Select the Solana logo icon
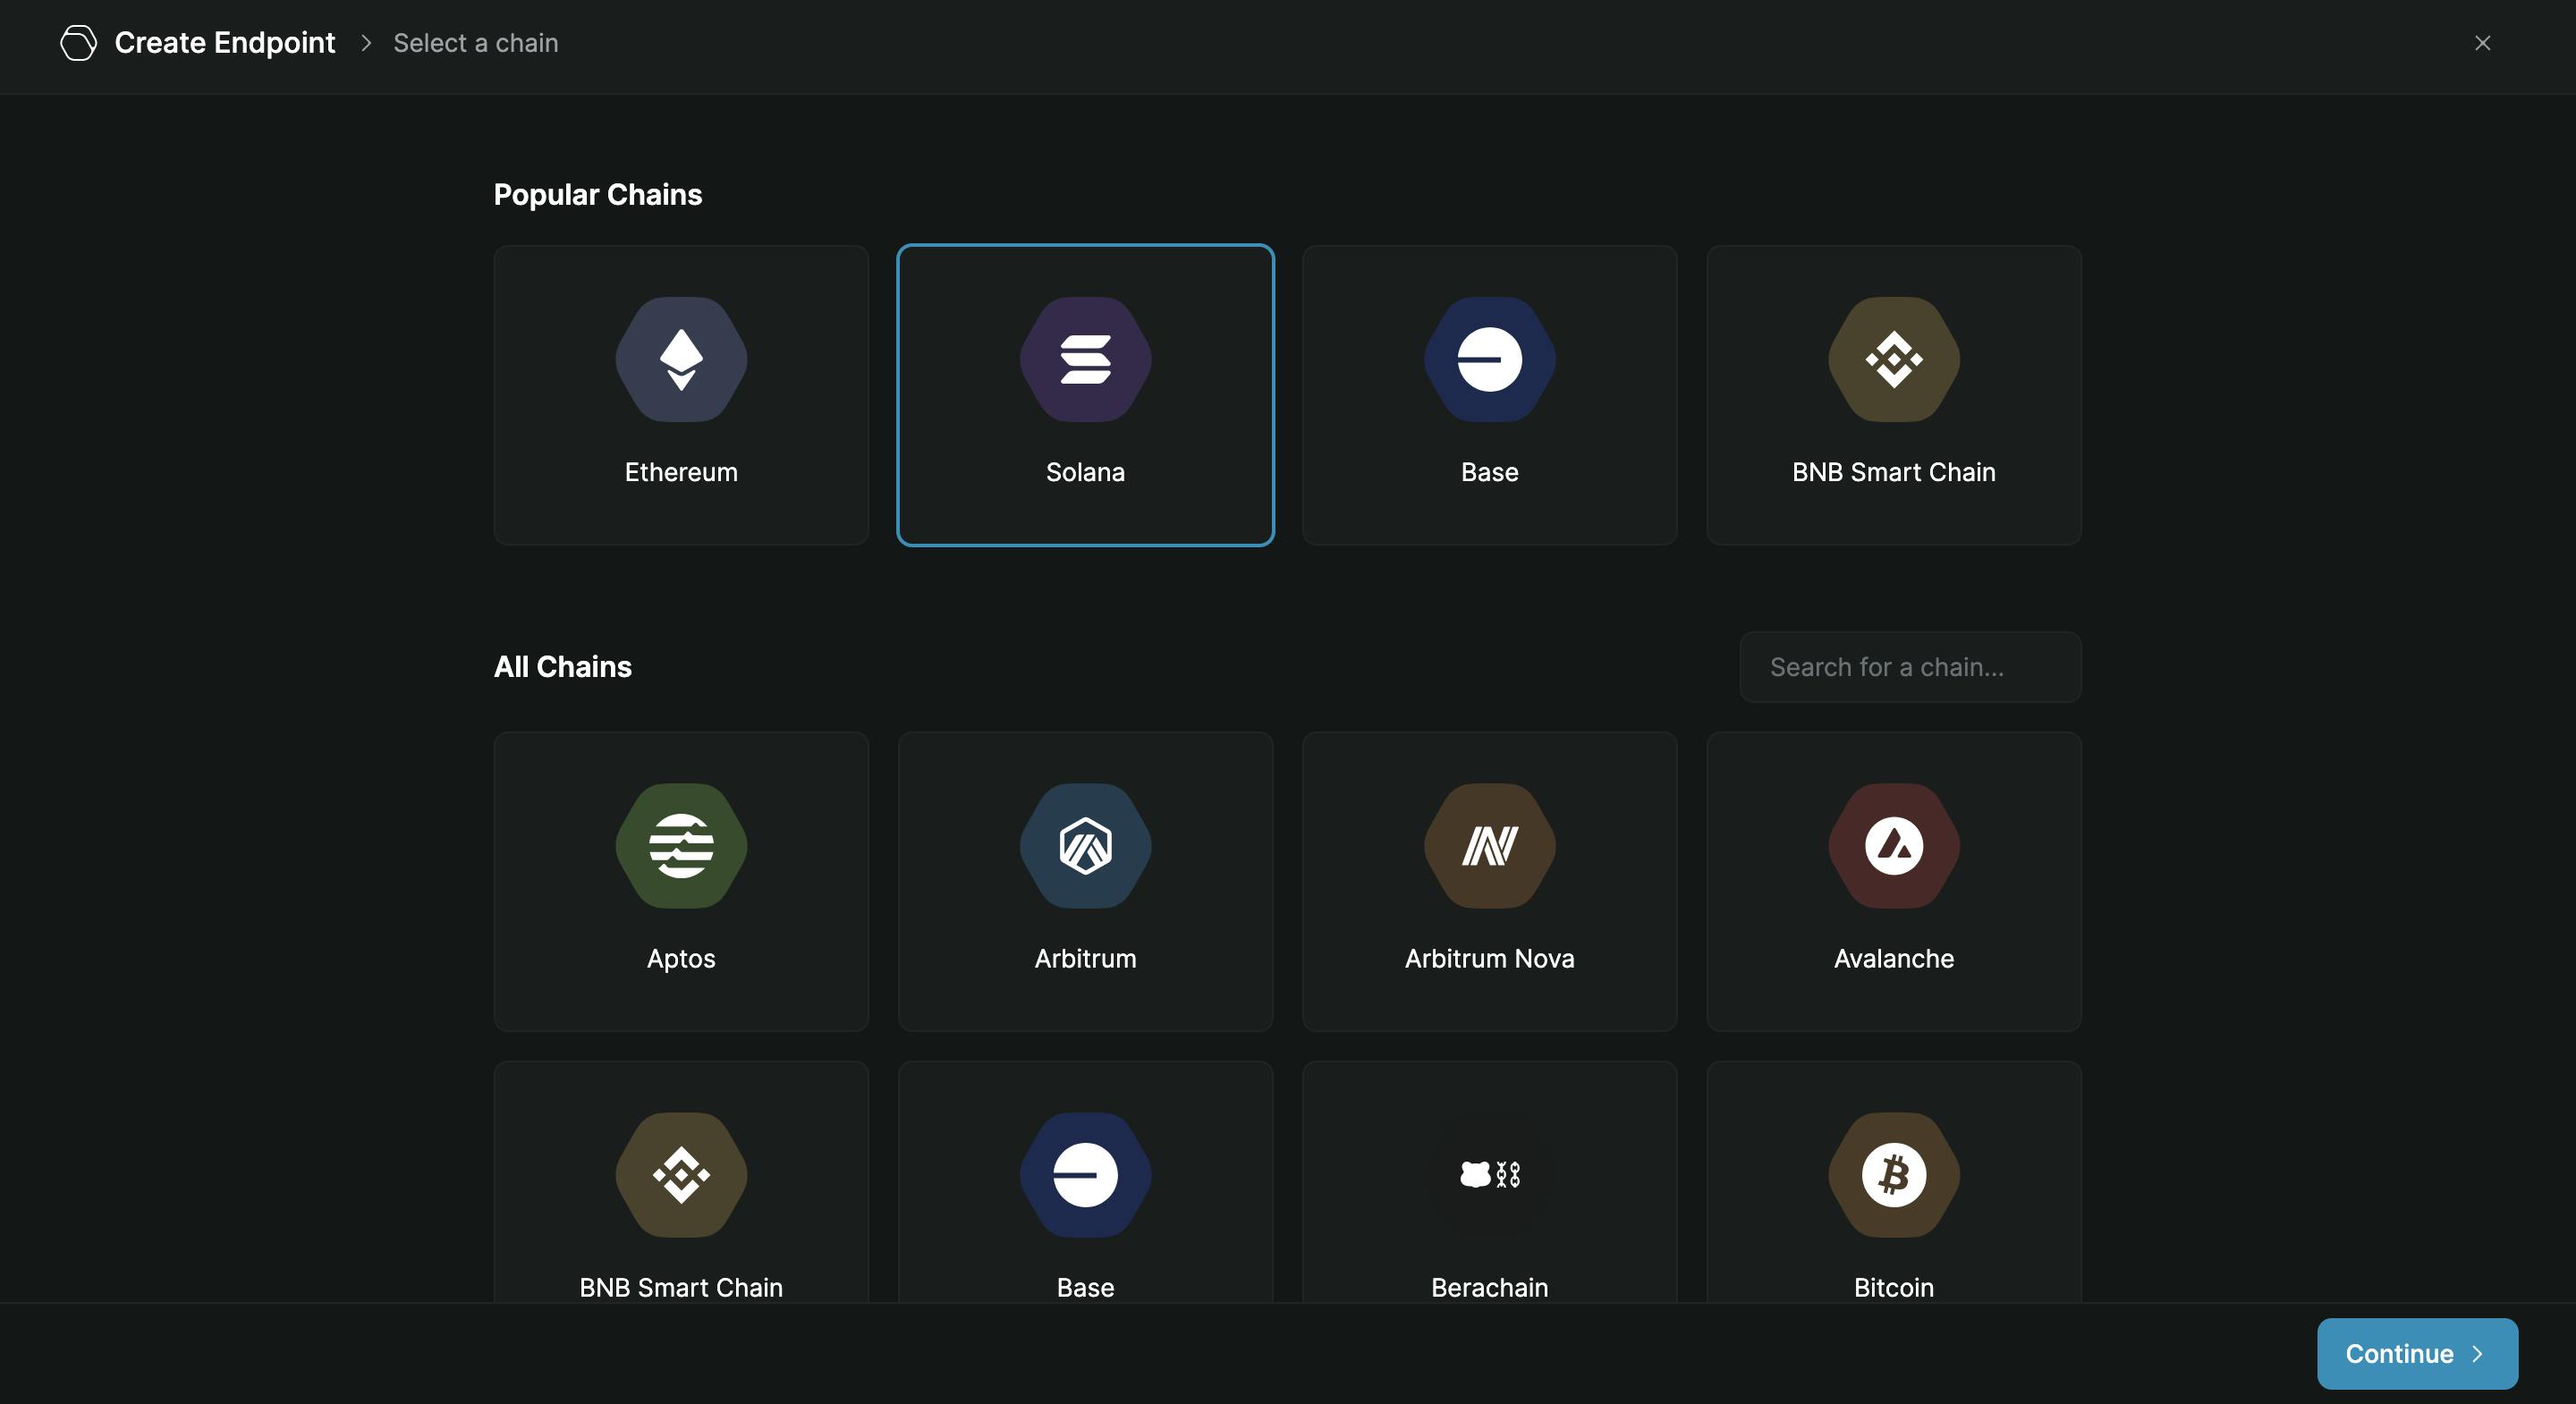 pyautogui.click(x=1085, y=359)
